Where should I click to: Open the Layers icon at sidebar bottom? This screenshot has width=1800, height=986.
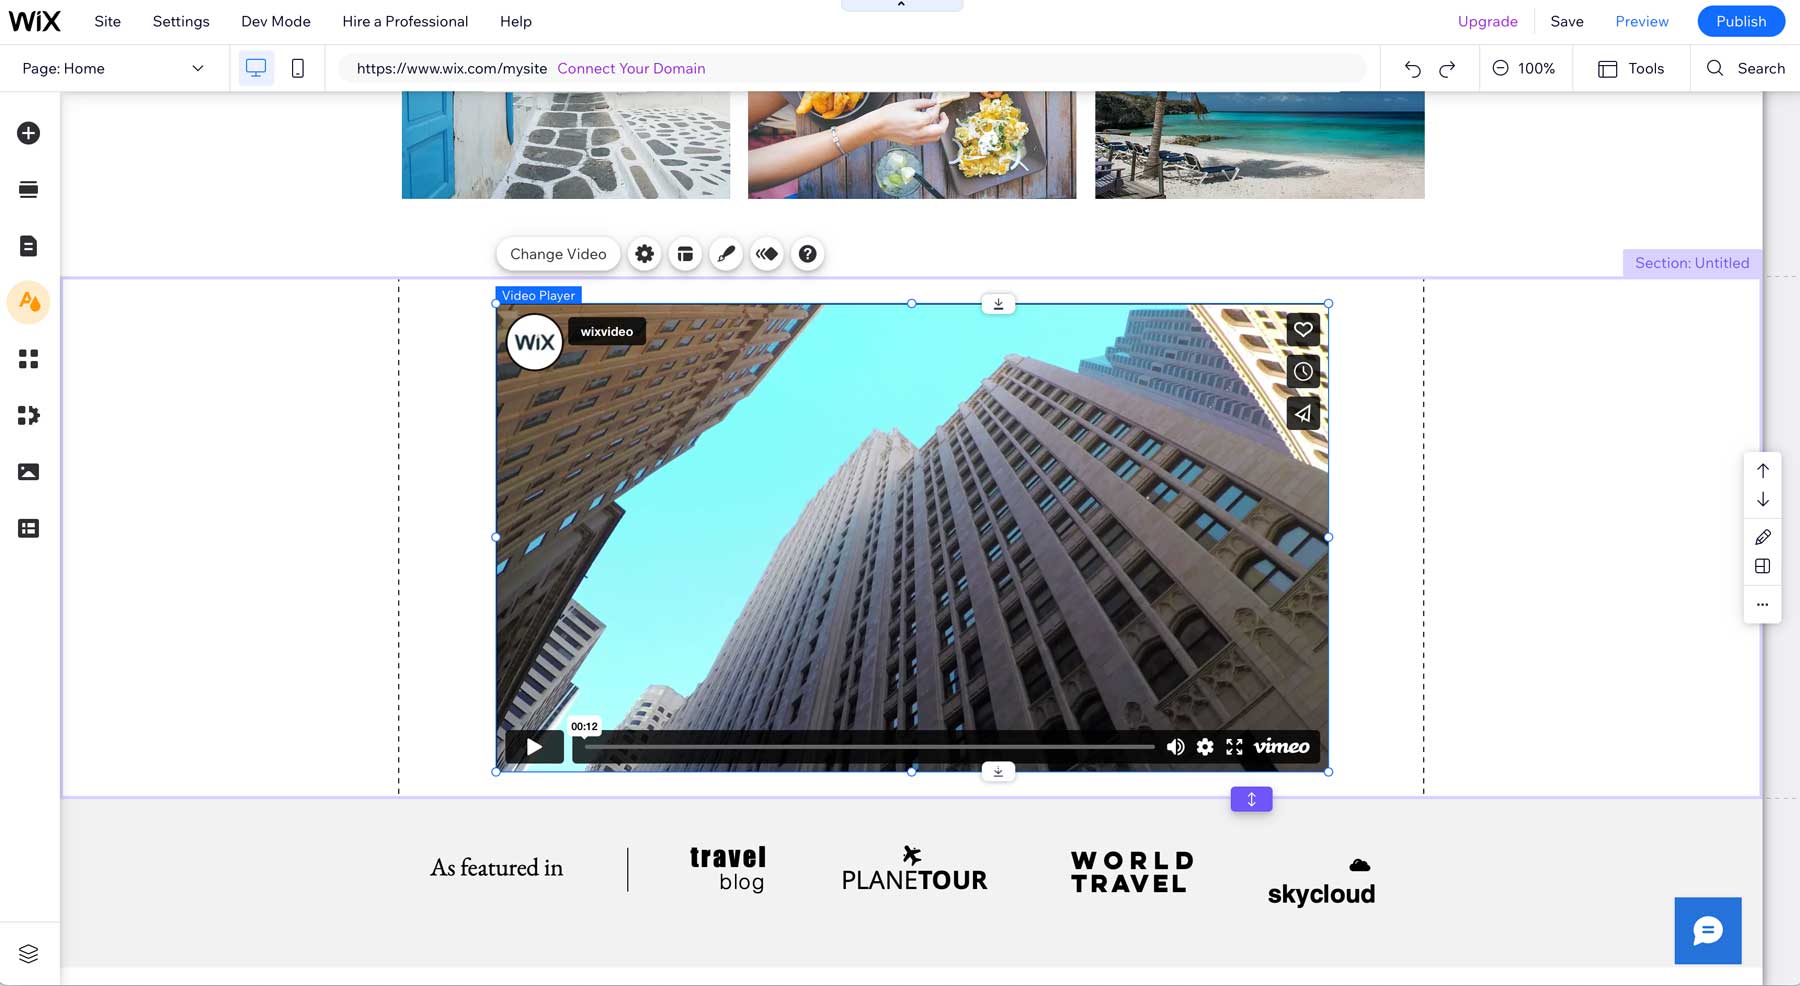pos(28,953)
